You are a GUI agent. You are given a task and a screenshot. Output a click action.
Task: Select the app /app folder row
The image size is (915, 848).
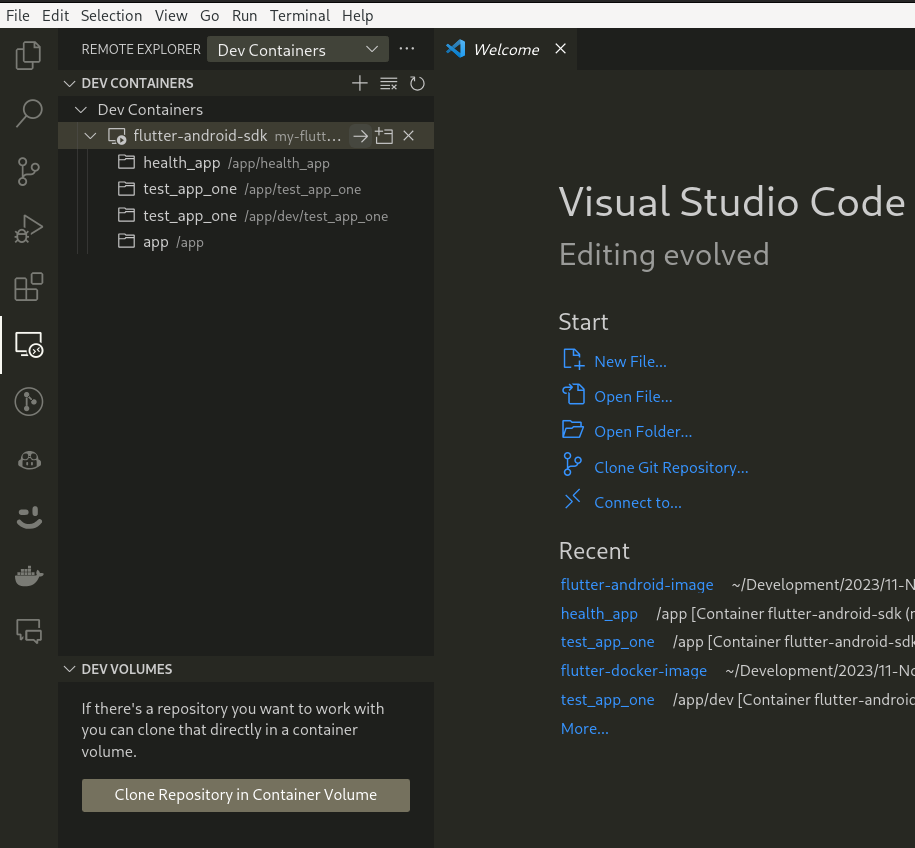[x=246, y=242]
